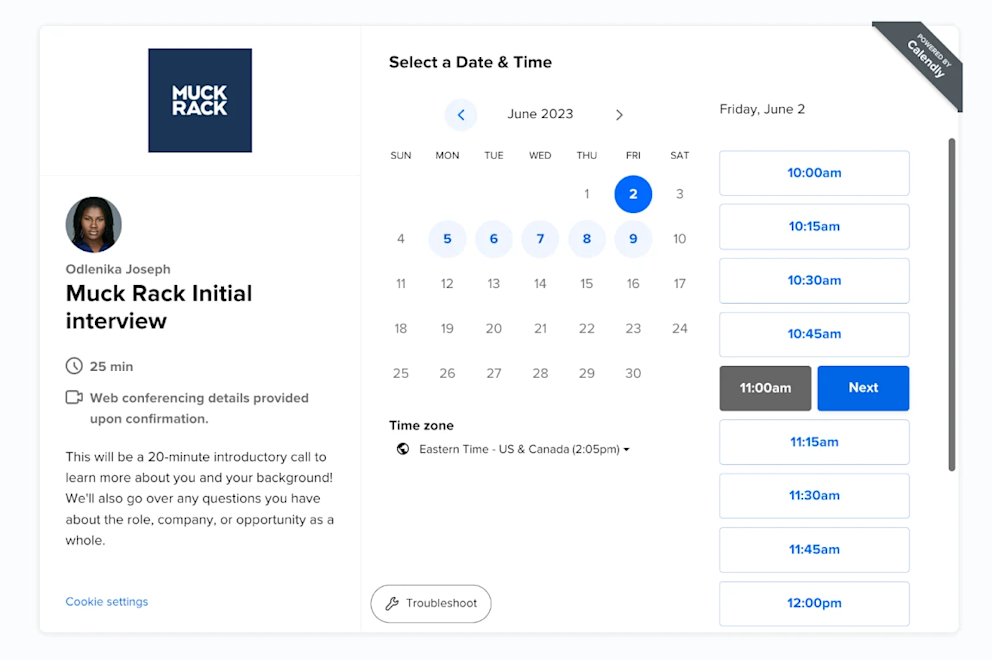Open Cookie settings

click(106, 601)
